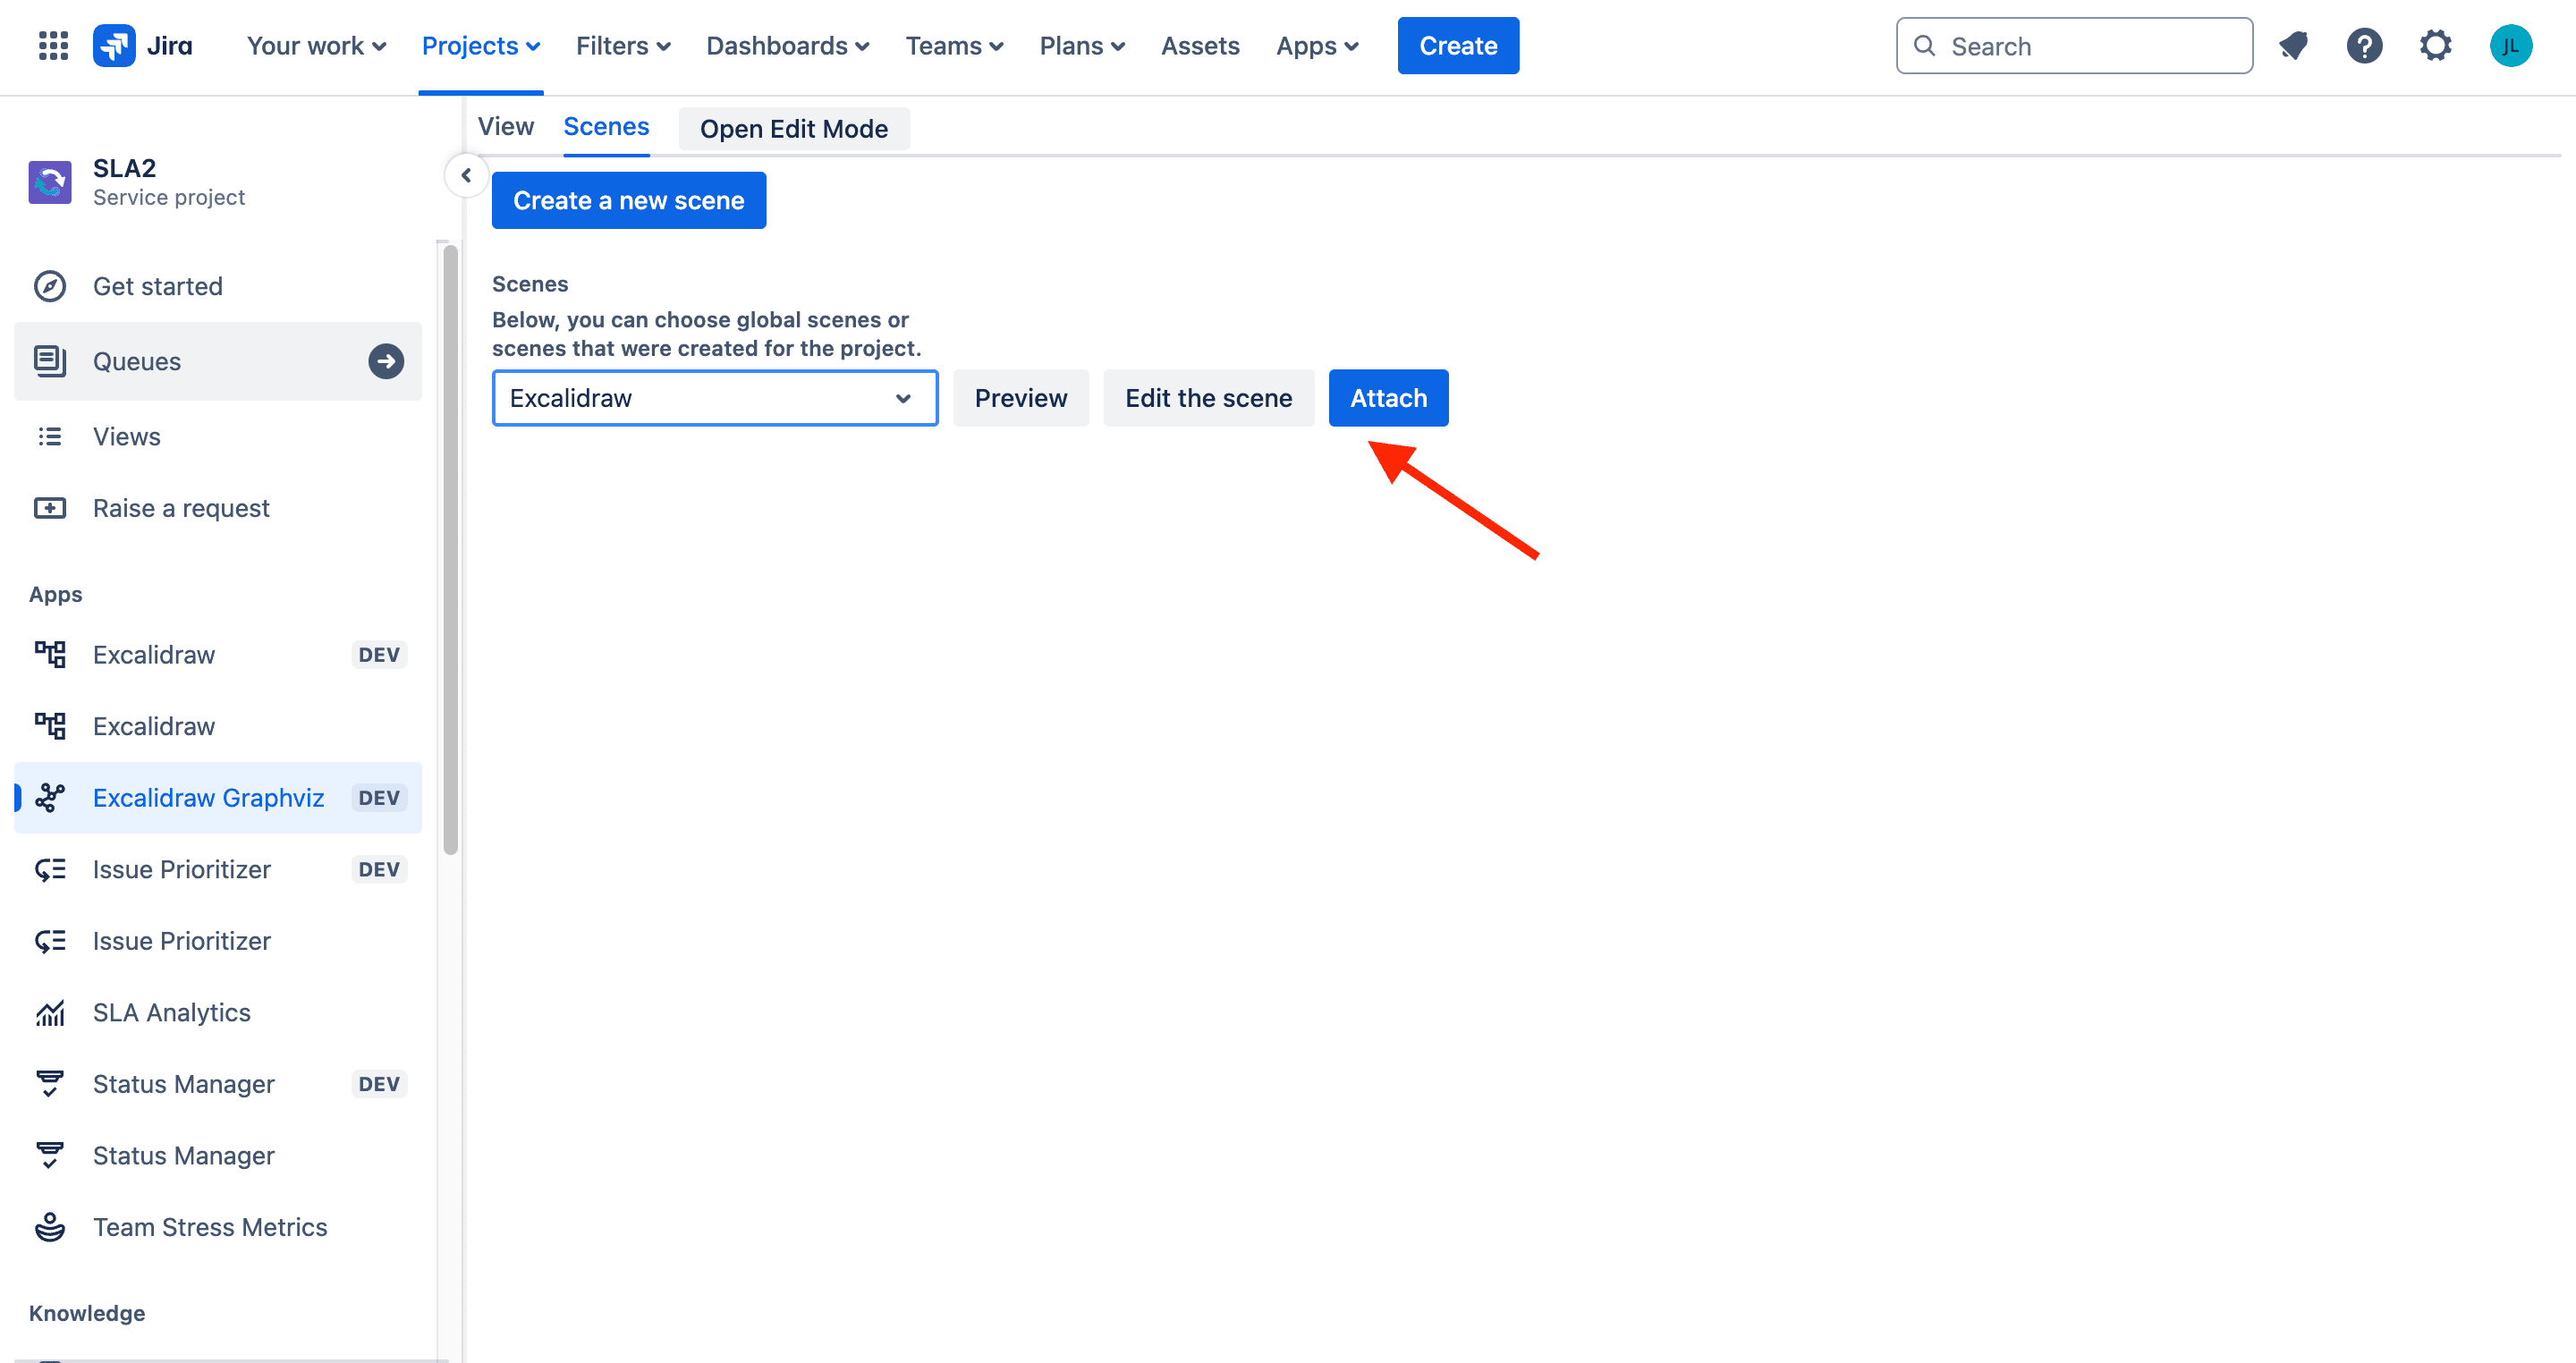Click the search magnifier icon
The width and height of the screenshot is (2576, 1363).
(1924, 46)
